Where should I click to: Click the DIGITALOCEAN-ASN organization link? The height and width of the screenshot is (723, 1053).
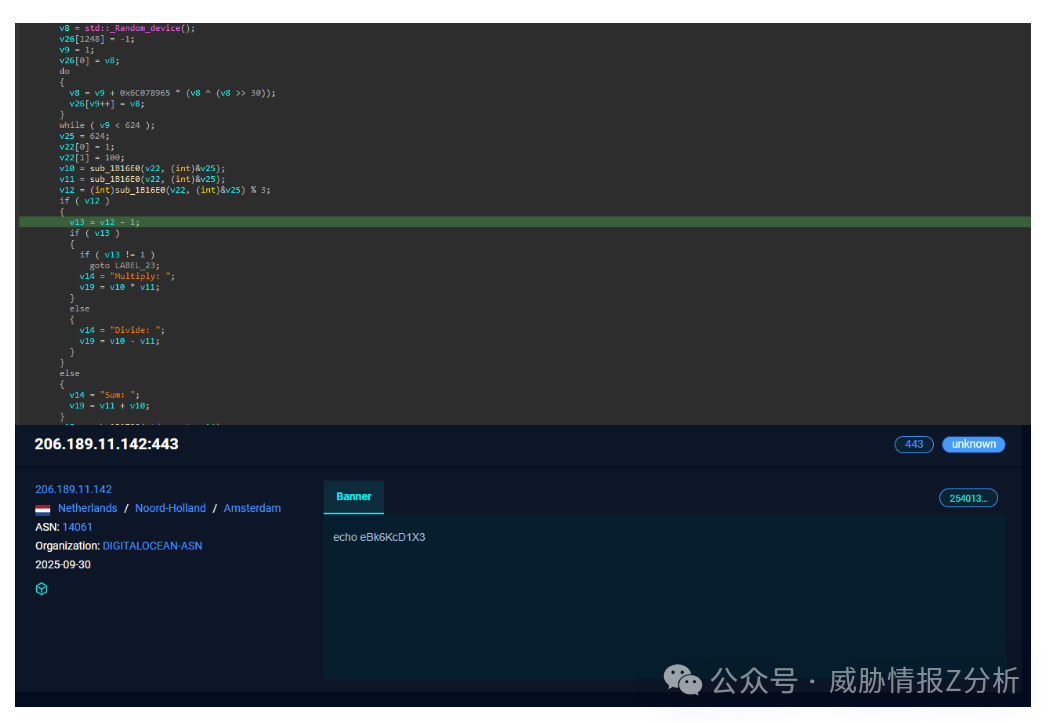(152, 546)
